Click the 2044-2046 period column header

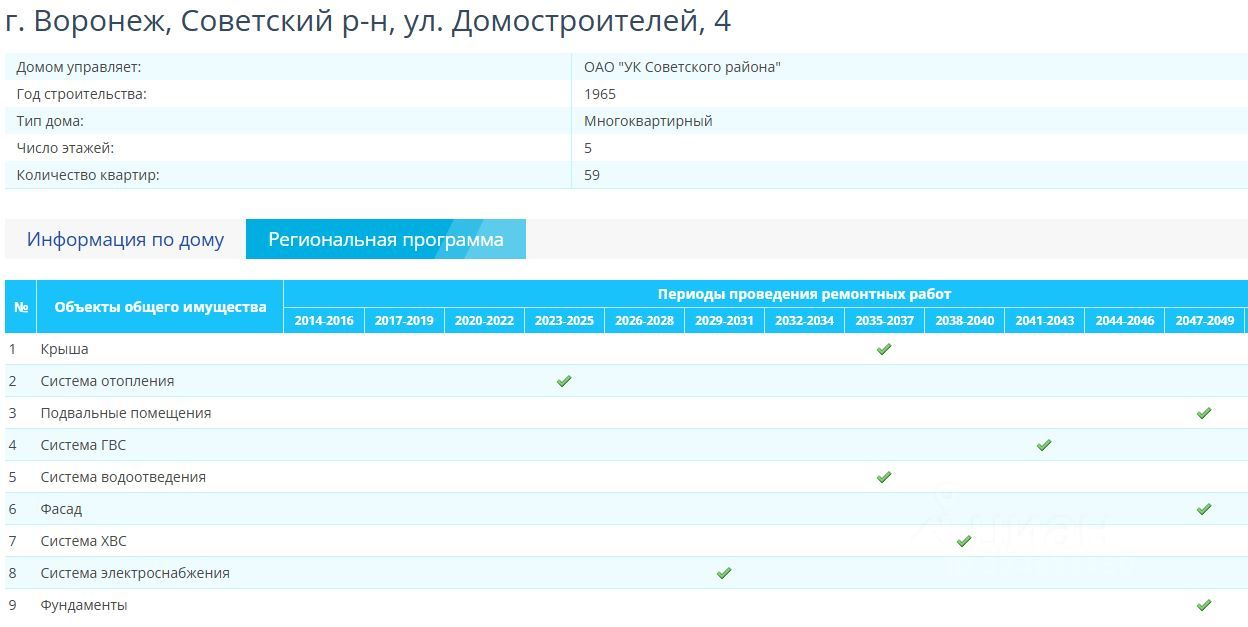(x=1124, y=321)
